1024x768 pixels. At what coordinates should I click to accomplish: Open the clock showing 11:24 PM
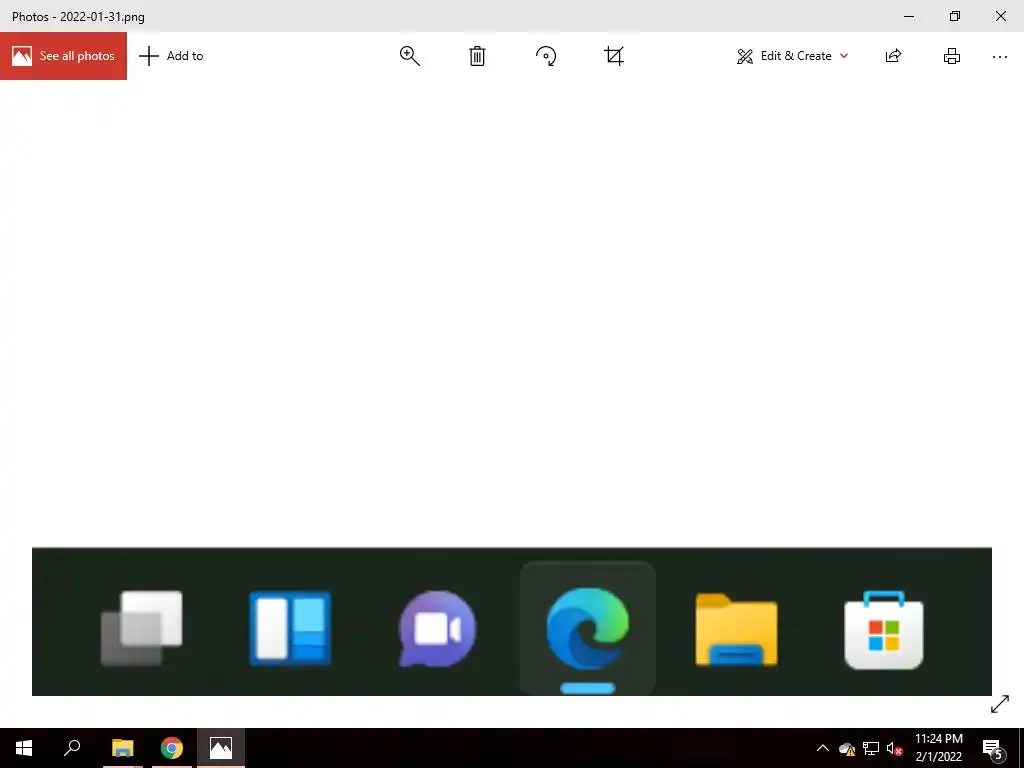click(x=938, y=748)
